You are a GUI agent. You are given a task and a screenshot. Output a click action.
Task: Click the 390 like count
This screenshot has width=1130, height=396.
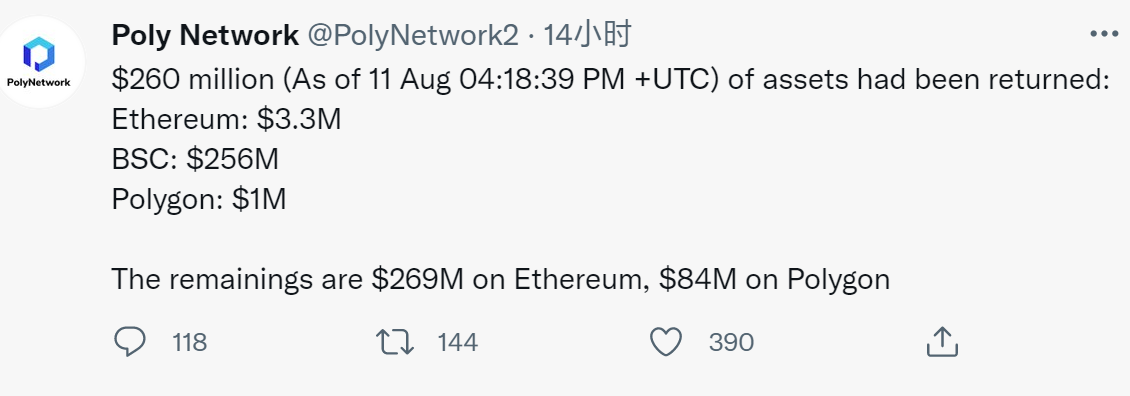click(731, 342)
